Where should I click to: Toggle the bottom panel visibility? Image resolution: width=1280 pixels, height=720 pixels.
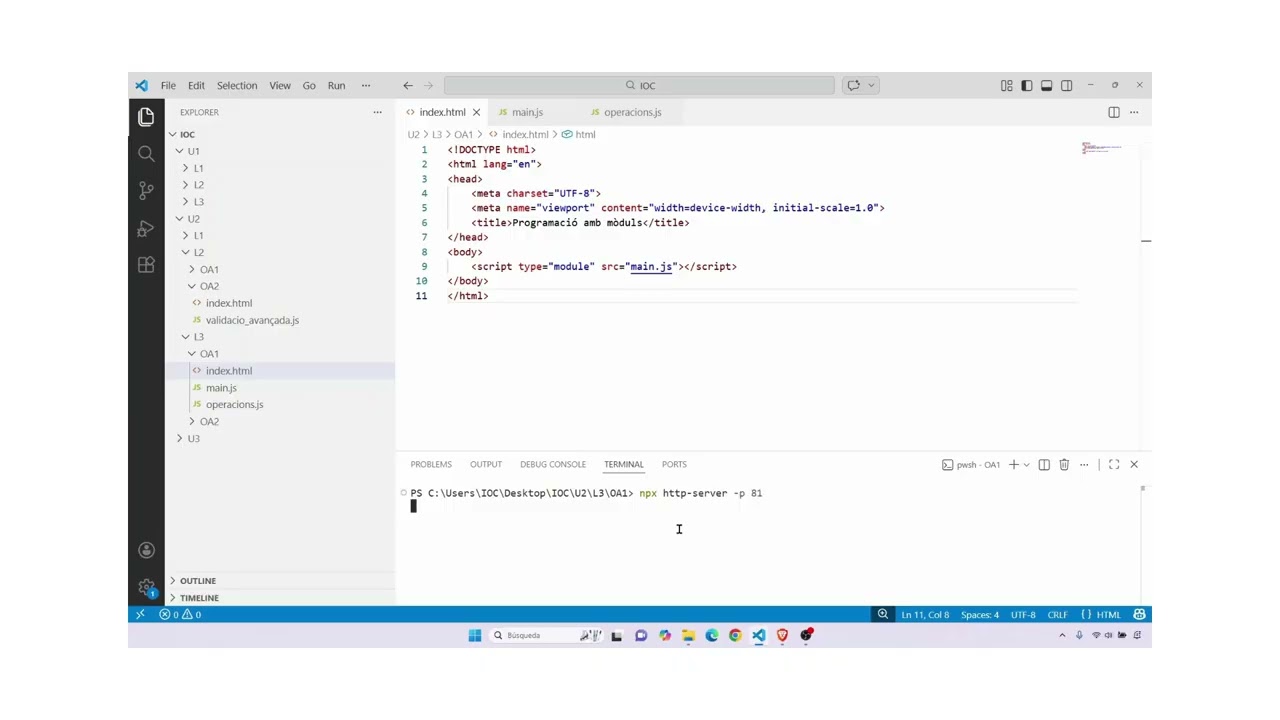[1046, 86]
